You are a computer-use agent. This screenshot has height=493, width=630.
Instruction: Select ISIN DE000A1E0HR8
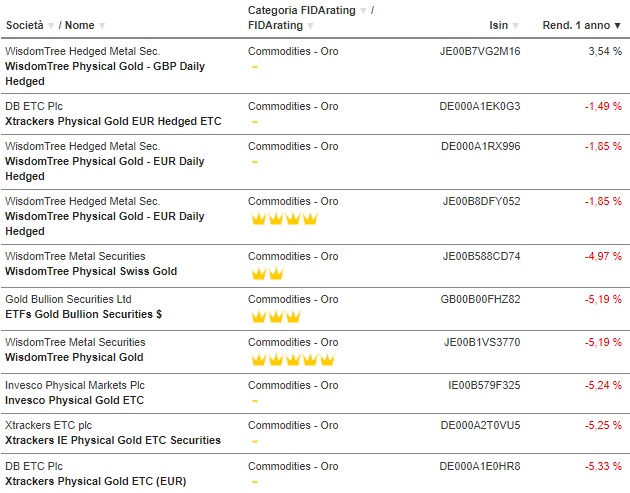[x=480, y=466]
